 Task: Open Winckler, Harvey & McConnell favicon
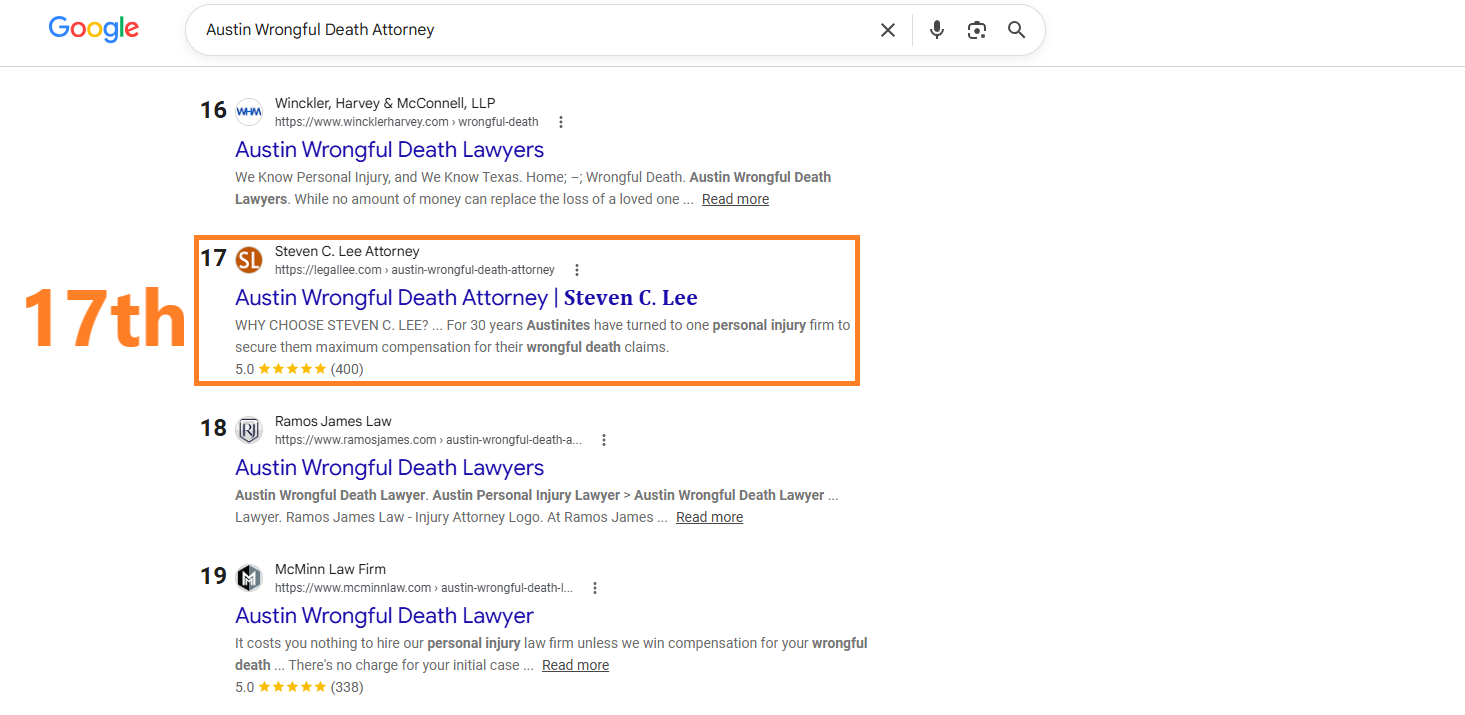(x=249, y=112)
